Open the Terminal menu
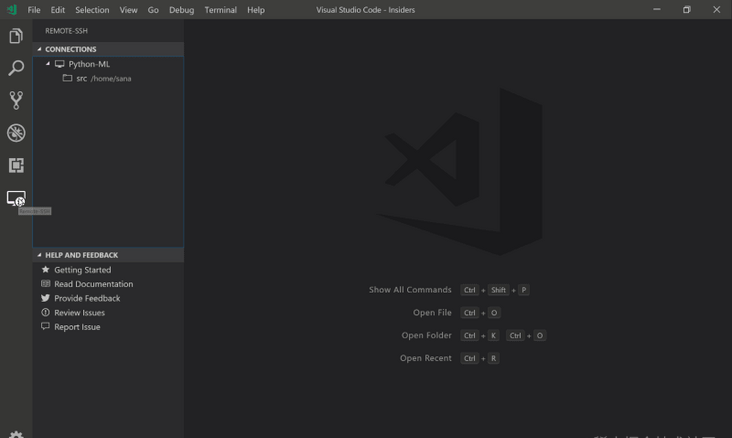This screenshot has height=438, width=732. (x=220, y=10)
